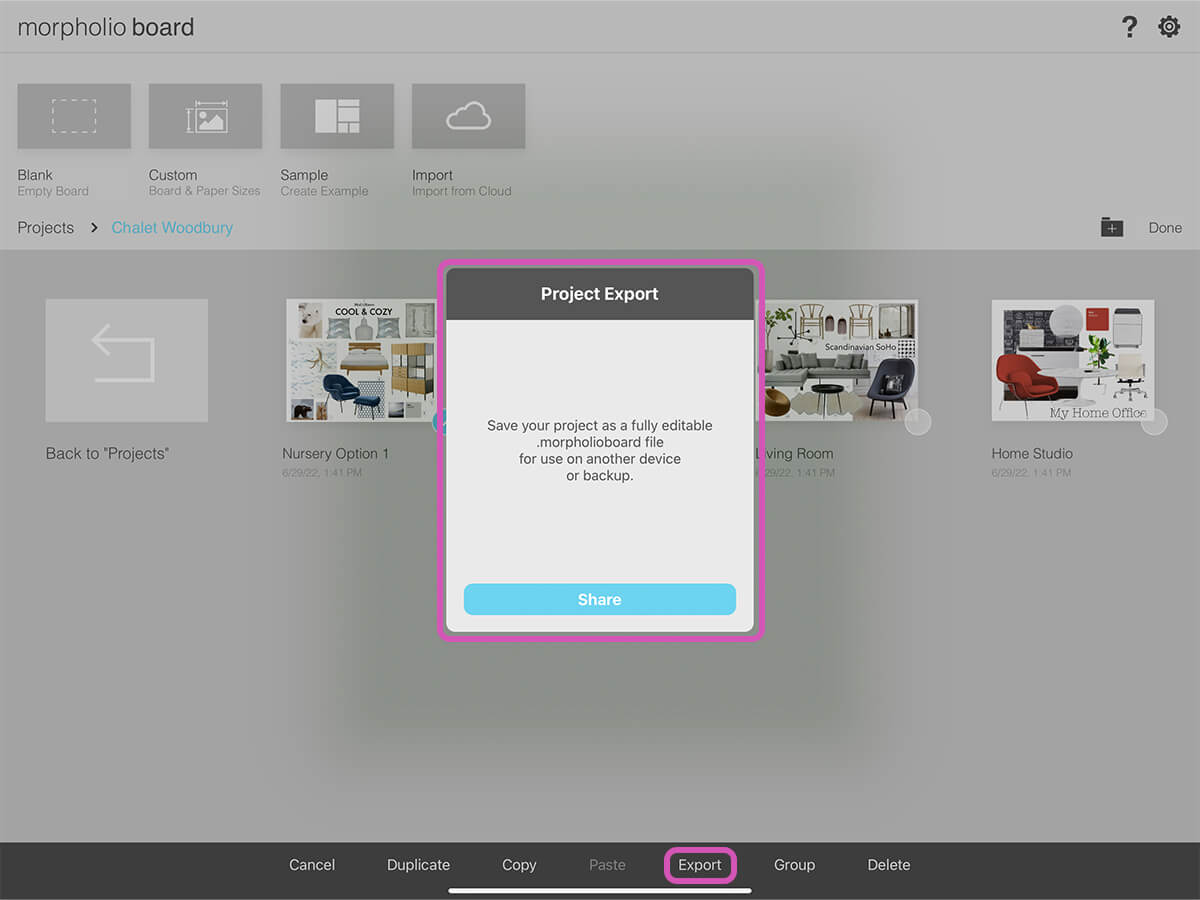
Task: Toggle selection circle on Living Room board
Action: pyautogui.click(x=918, y=422)
